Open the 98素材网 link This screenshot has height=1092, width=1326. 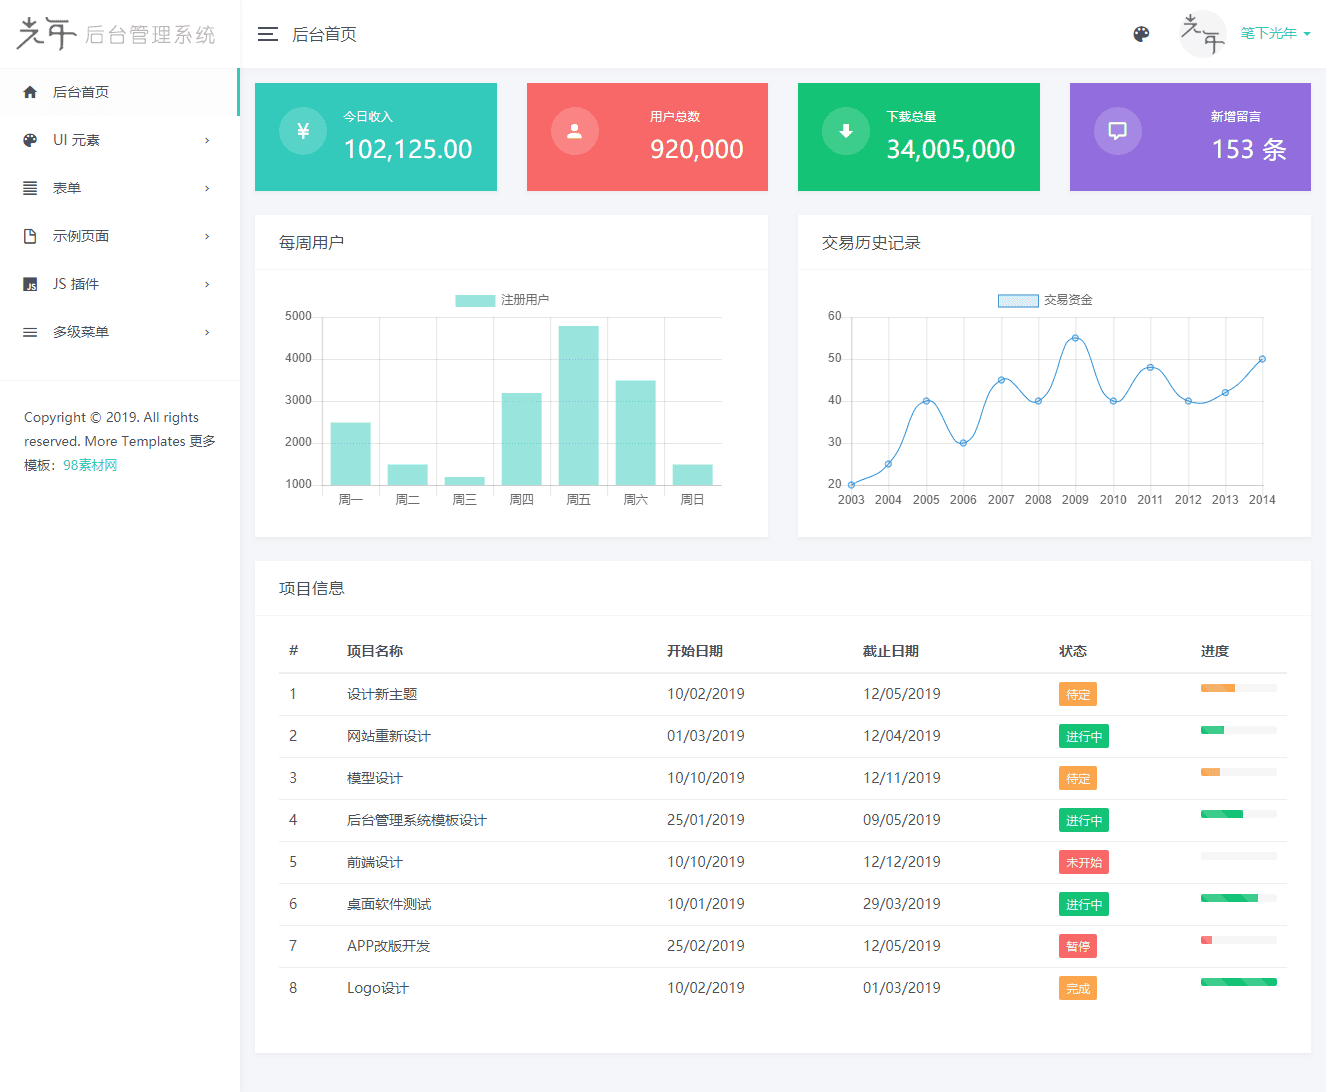pos(90,465)
